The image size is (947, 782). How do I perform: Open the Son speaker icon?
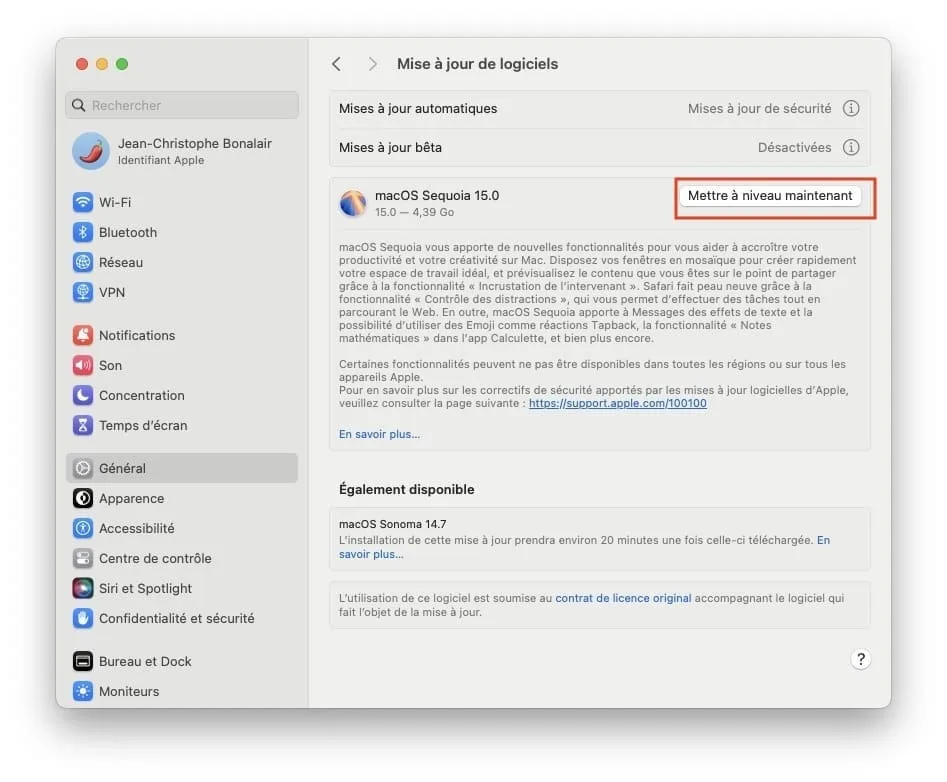click(x=83, y=365)
